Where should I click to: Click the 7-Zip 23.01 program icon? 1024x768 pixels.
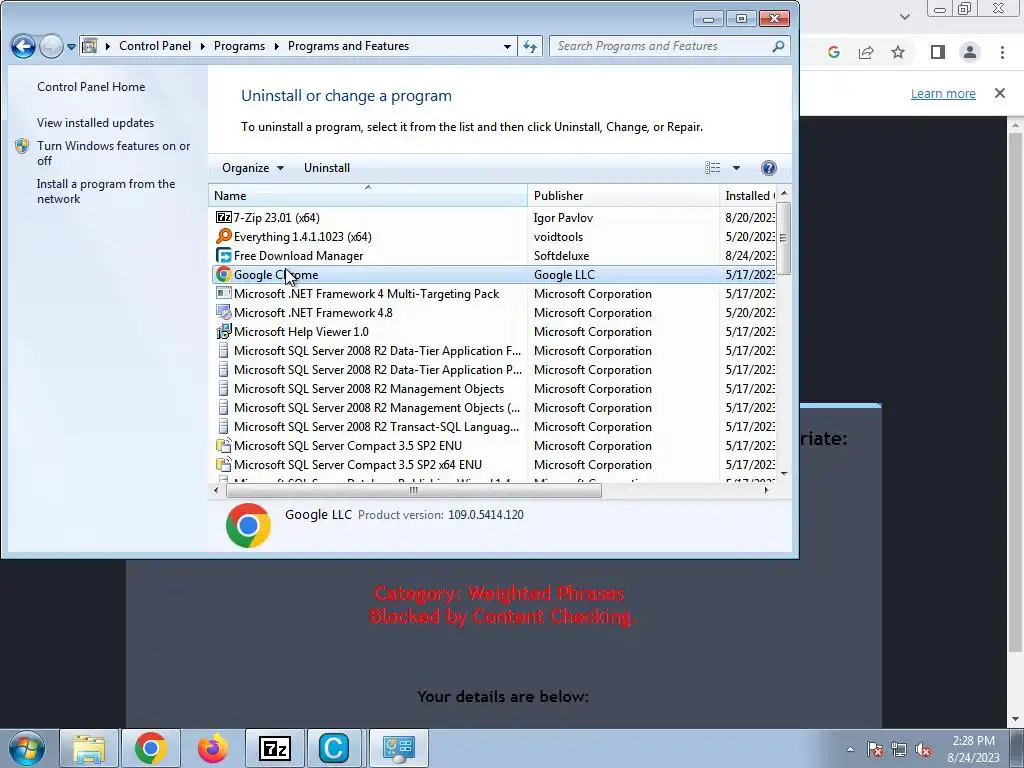(223, 217)
